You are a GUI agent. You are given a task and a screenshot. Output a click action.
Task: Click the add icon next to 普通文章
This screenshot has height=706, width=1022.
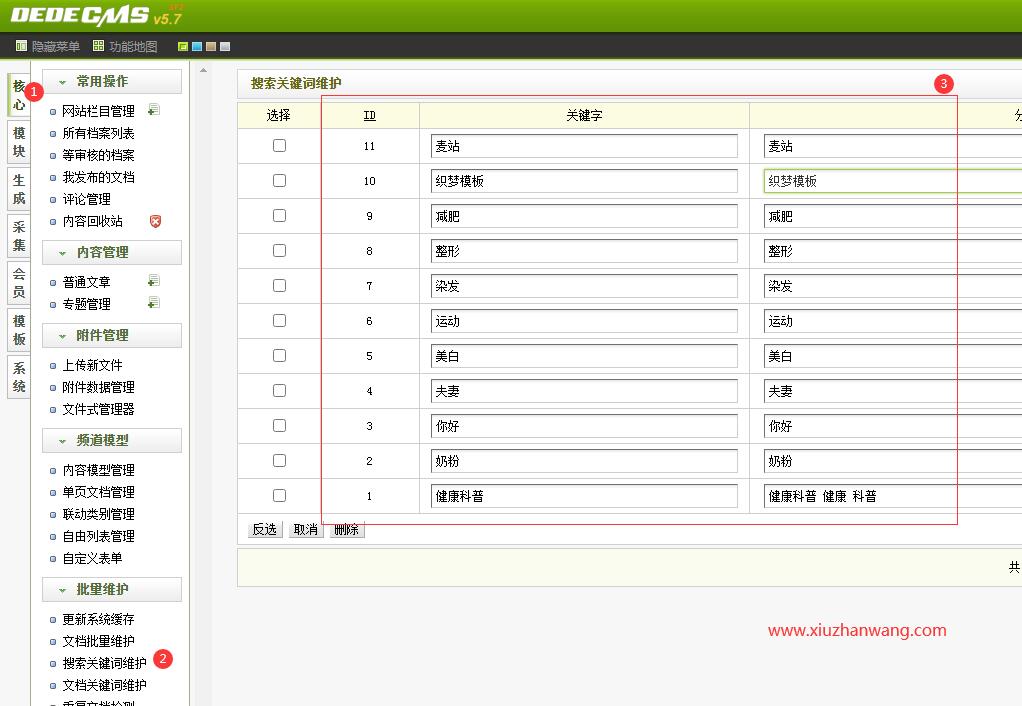click(x=154, y=281)
